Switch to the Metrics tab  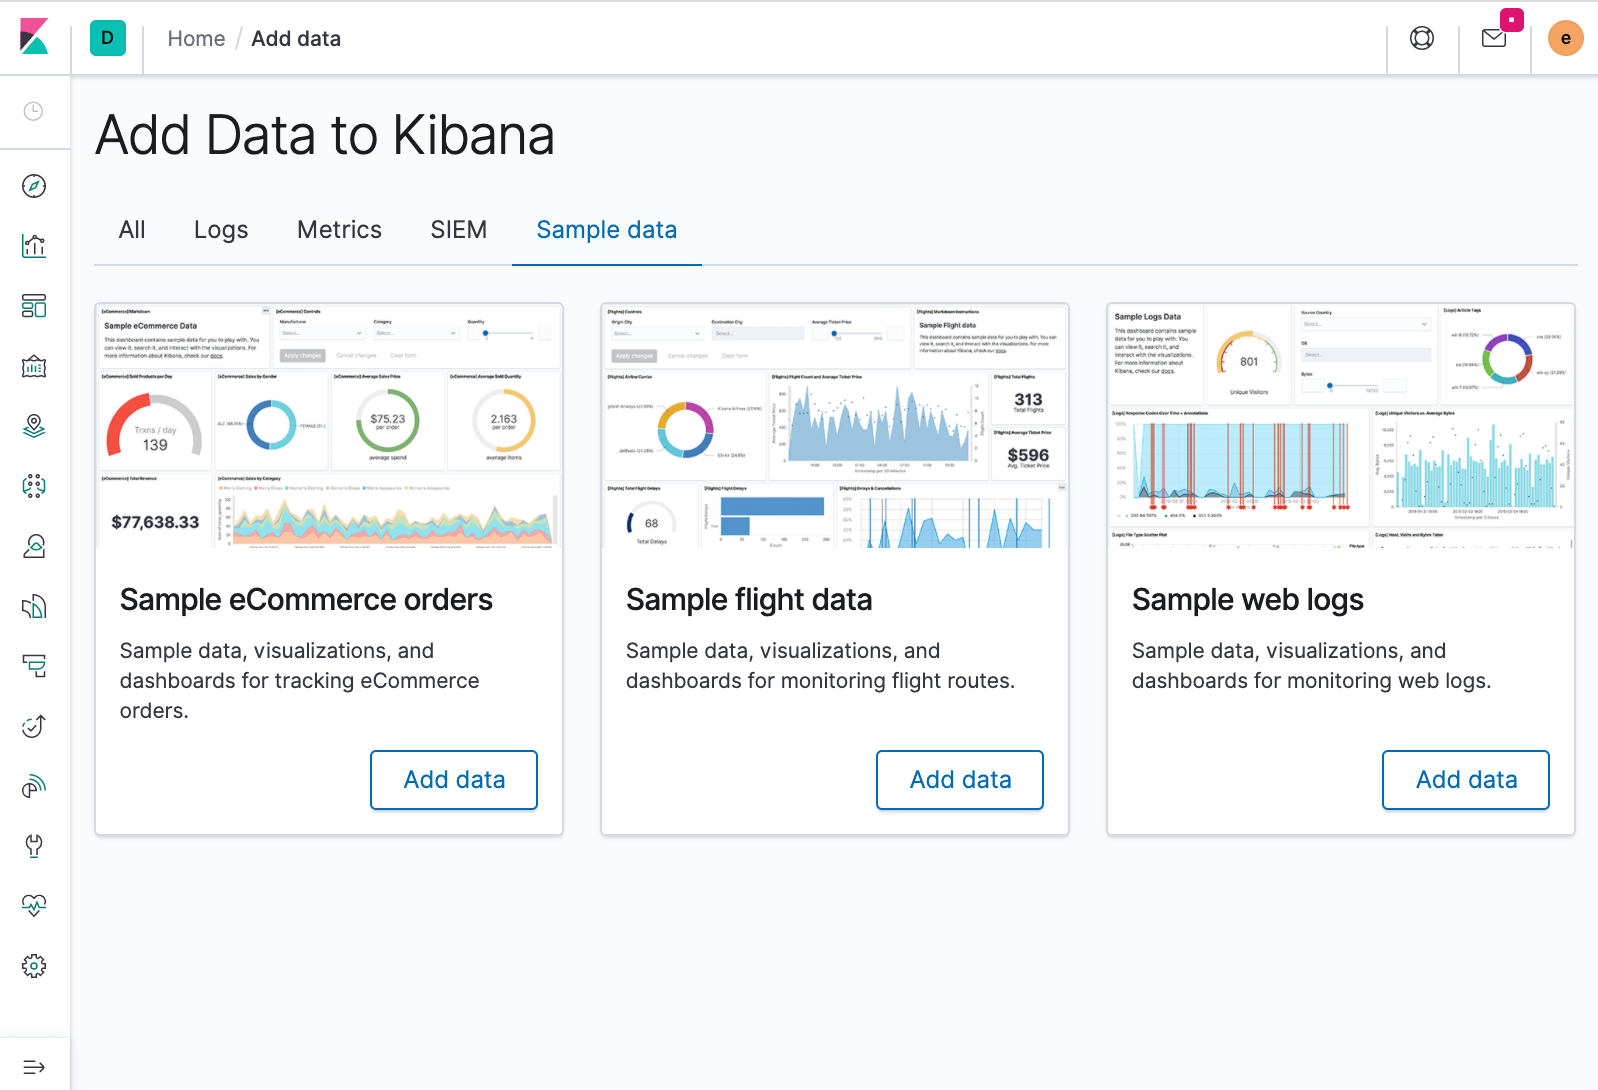(340, 230)
